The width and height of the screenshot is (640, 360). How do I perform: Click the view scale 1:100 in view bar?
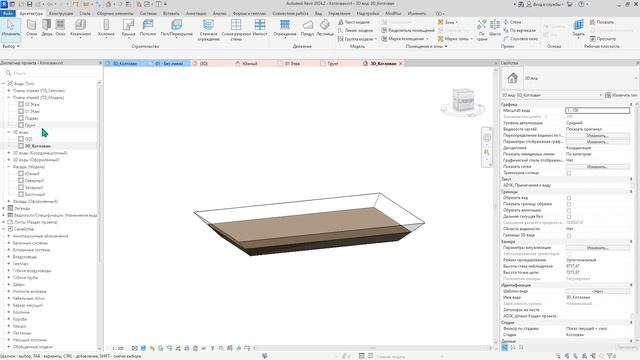pos(118,348)
